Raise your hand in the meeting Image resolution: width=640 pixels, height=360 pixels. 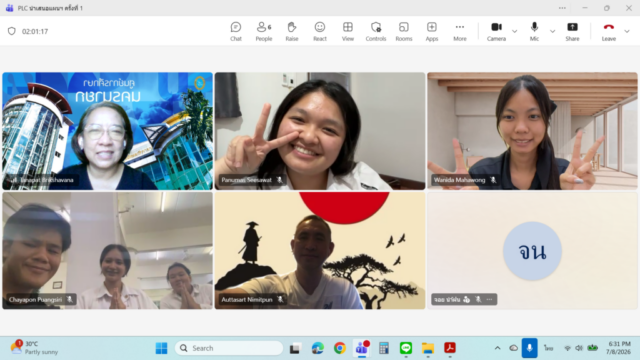point(291,31)
